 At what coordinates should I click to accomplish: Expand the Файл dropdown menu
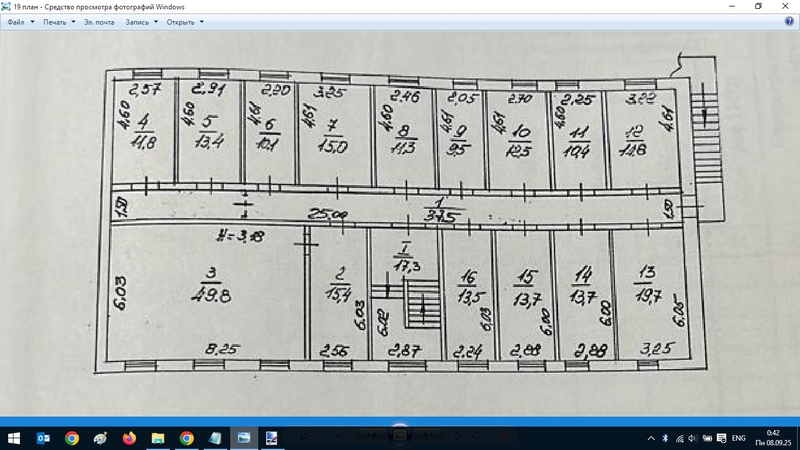point(21,21)
